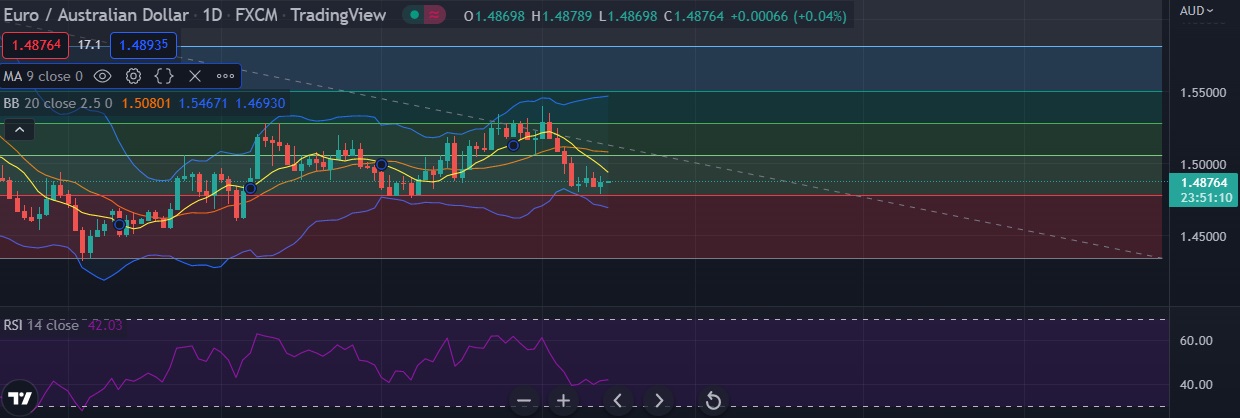Move the chart right with the arrow
The height and width of the screenshot is (418, 1240).
point(658,401)
